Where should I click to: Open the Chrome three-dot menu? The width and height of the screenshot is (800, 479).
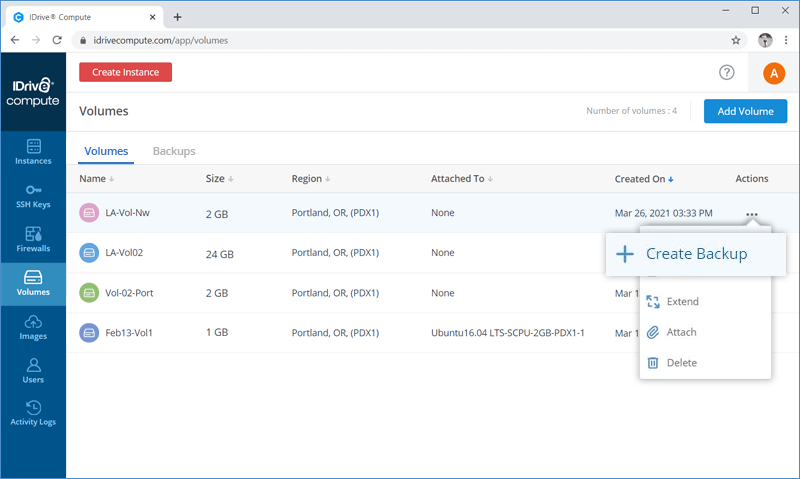pos(786,40)
